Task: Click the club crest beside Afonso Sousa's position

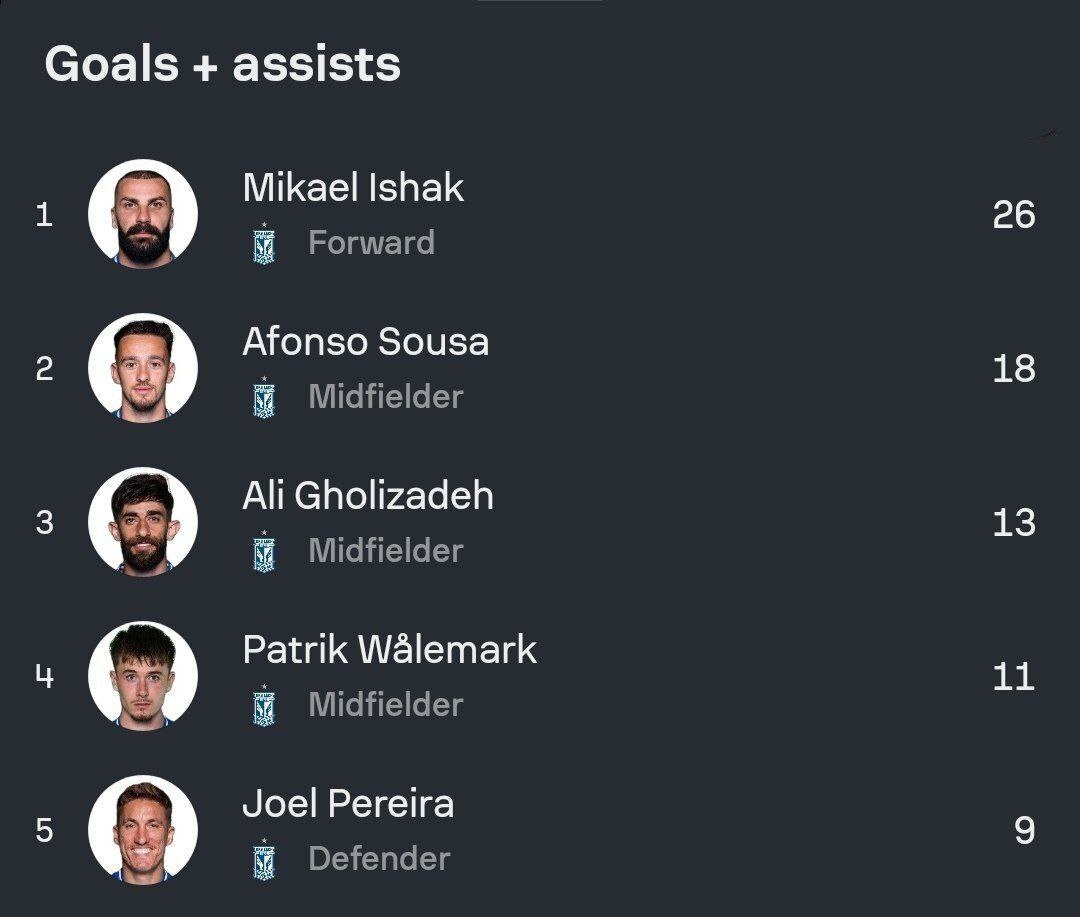Action: point(264,397)
